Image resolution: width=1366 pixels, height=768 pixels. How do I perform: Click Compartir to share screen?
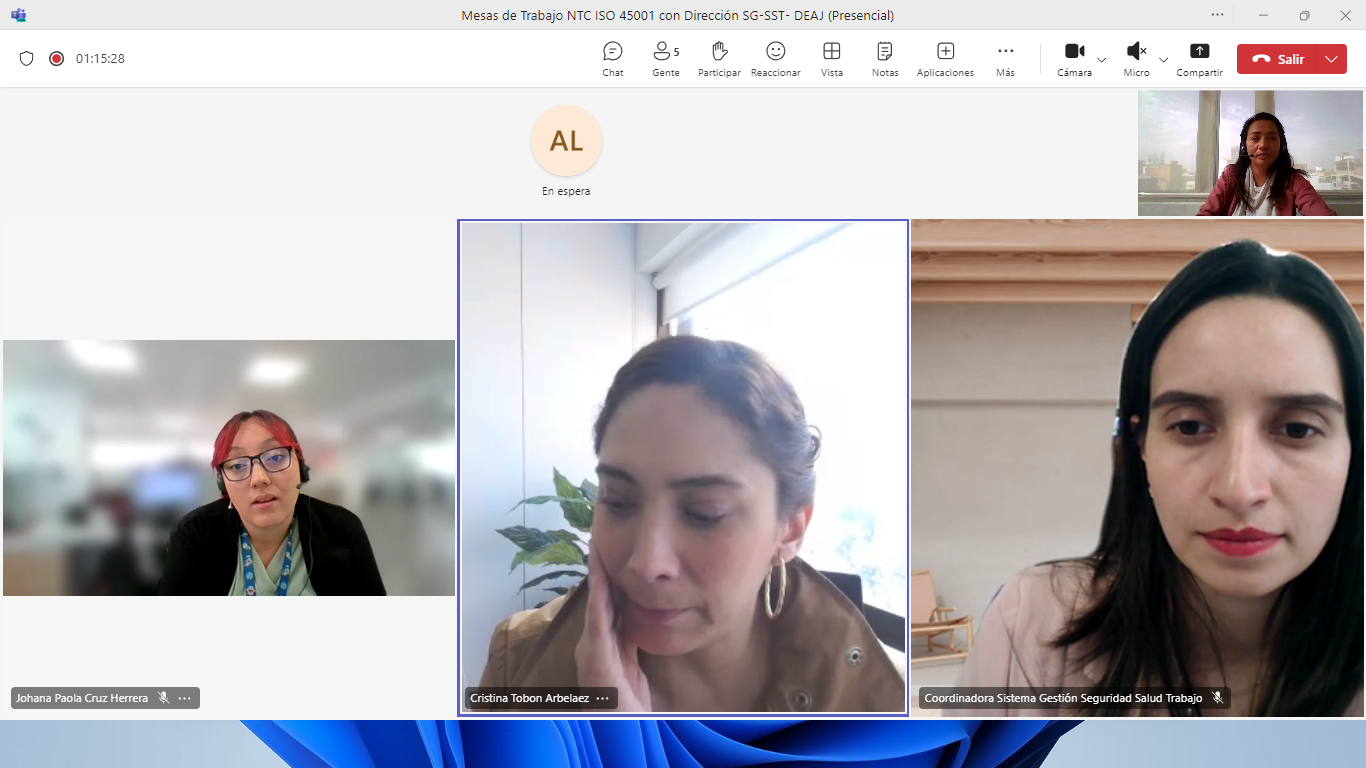click(x=1200, y=59)
